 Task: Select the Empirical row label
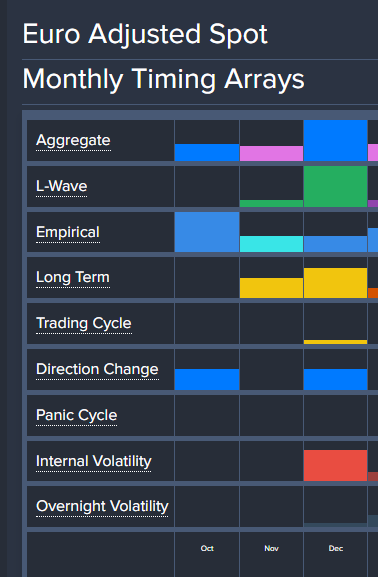(68, 232)
